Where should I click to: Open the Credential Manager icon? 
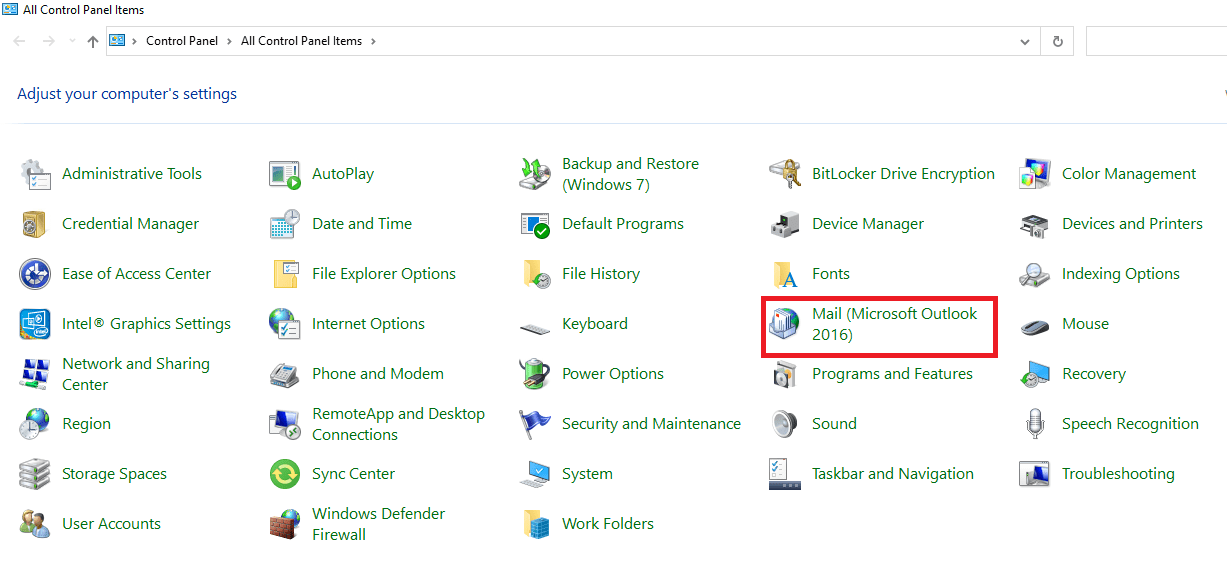click(35, 224)
